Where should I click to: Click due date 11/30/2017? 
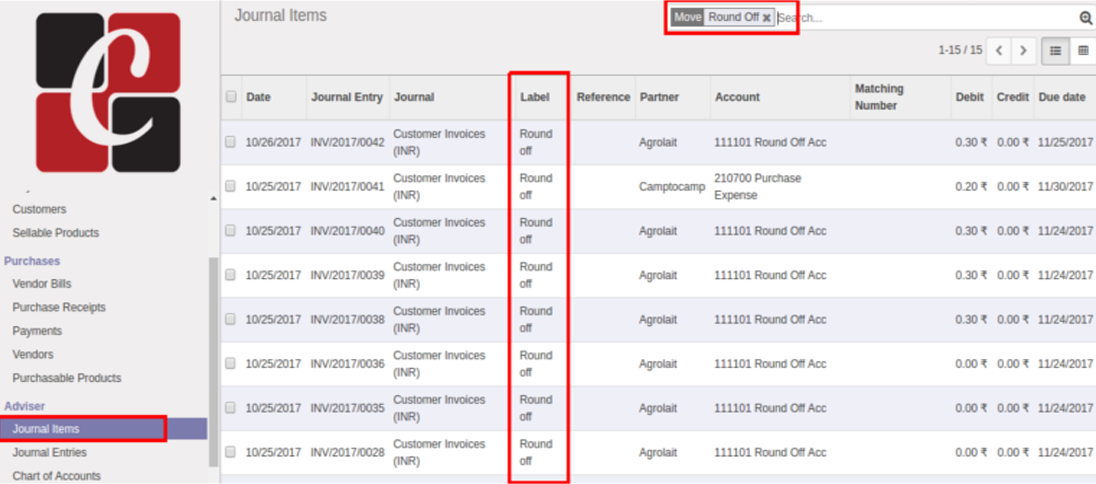[x=1065, y=187]
